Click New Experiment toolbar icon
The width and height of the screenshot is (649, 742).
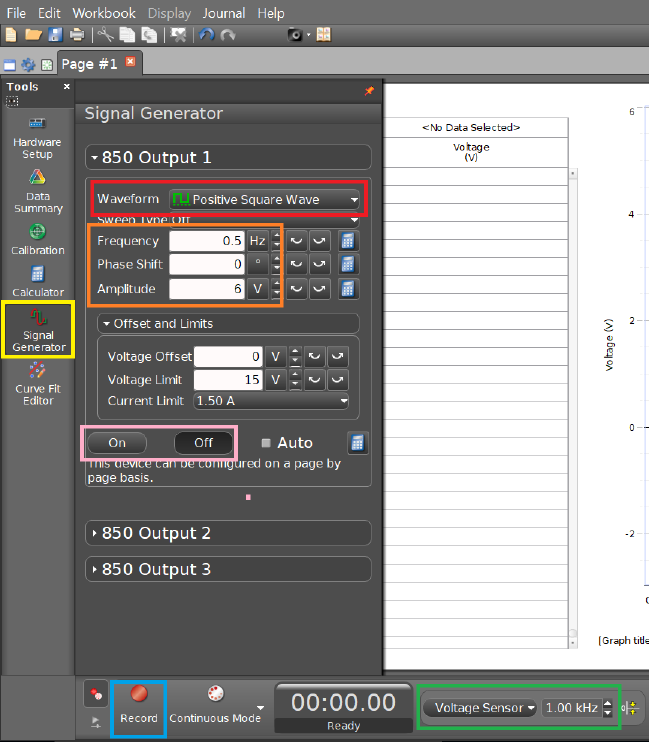pyautogui.click(x=10, y=35)
